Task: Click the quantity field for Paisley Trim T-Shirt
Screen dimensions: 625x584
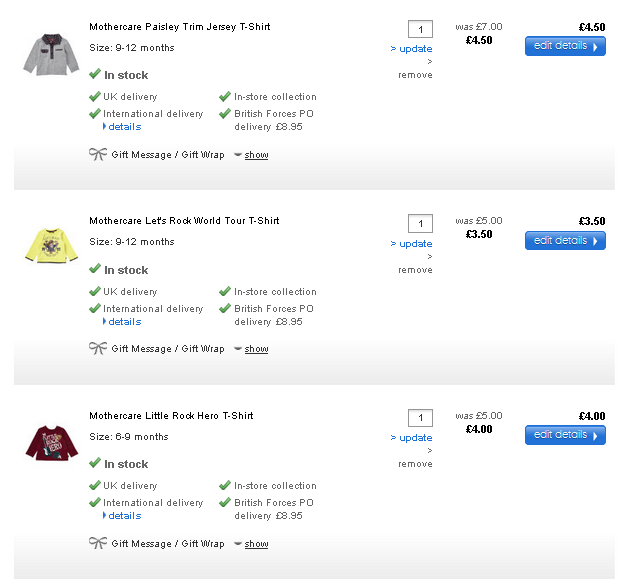Action: [420, 29]
